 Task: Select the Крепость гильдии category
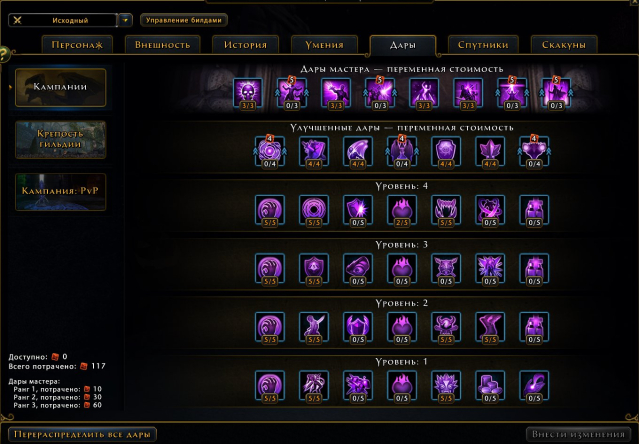pos(60,139)
